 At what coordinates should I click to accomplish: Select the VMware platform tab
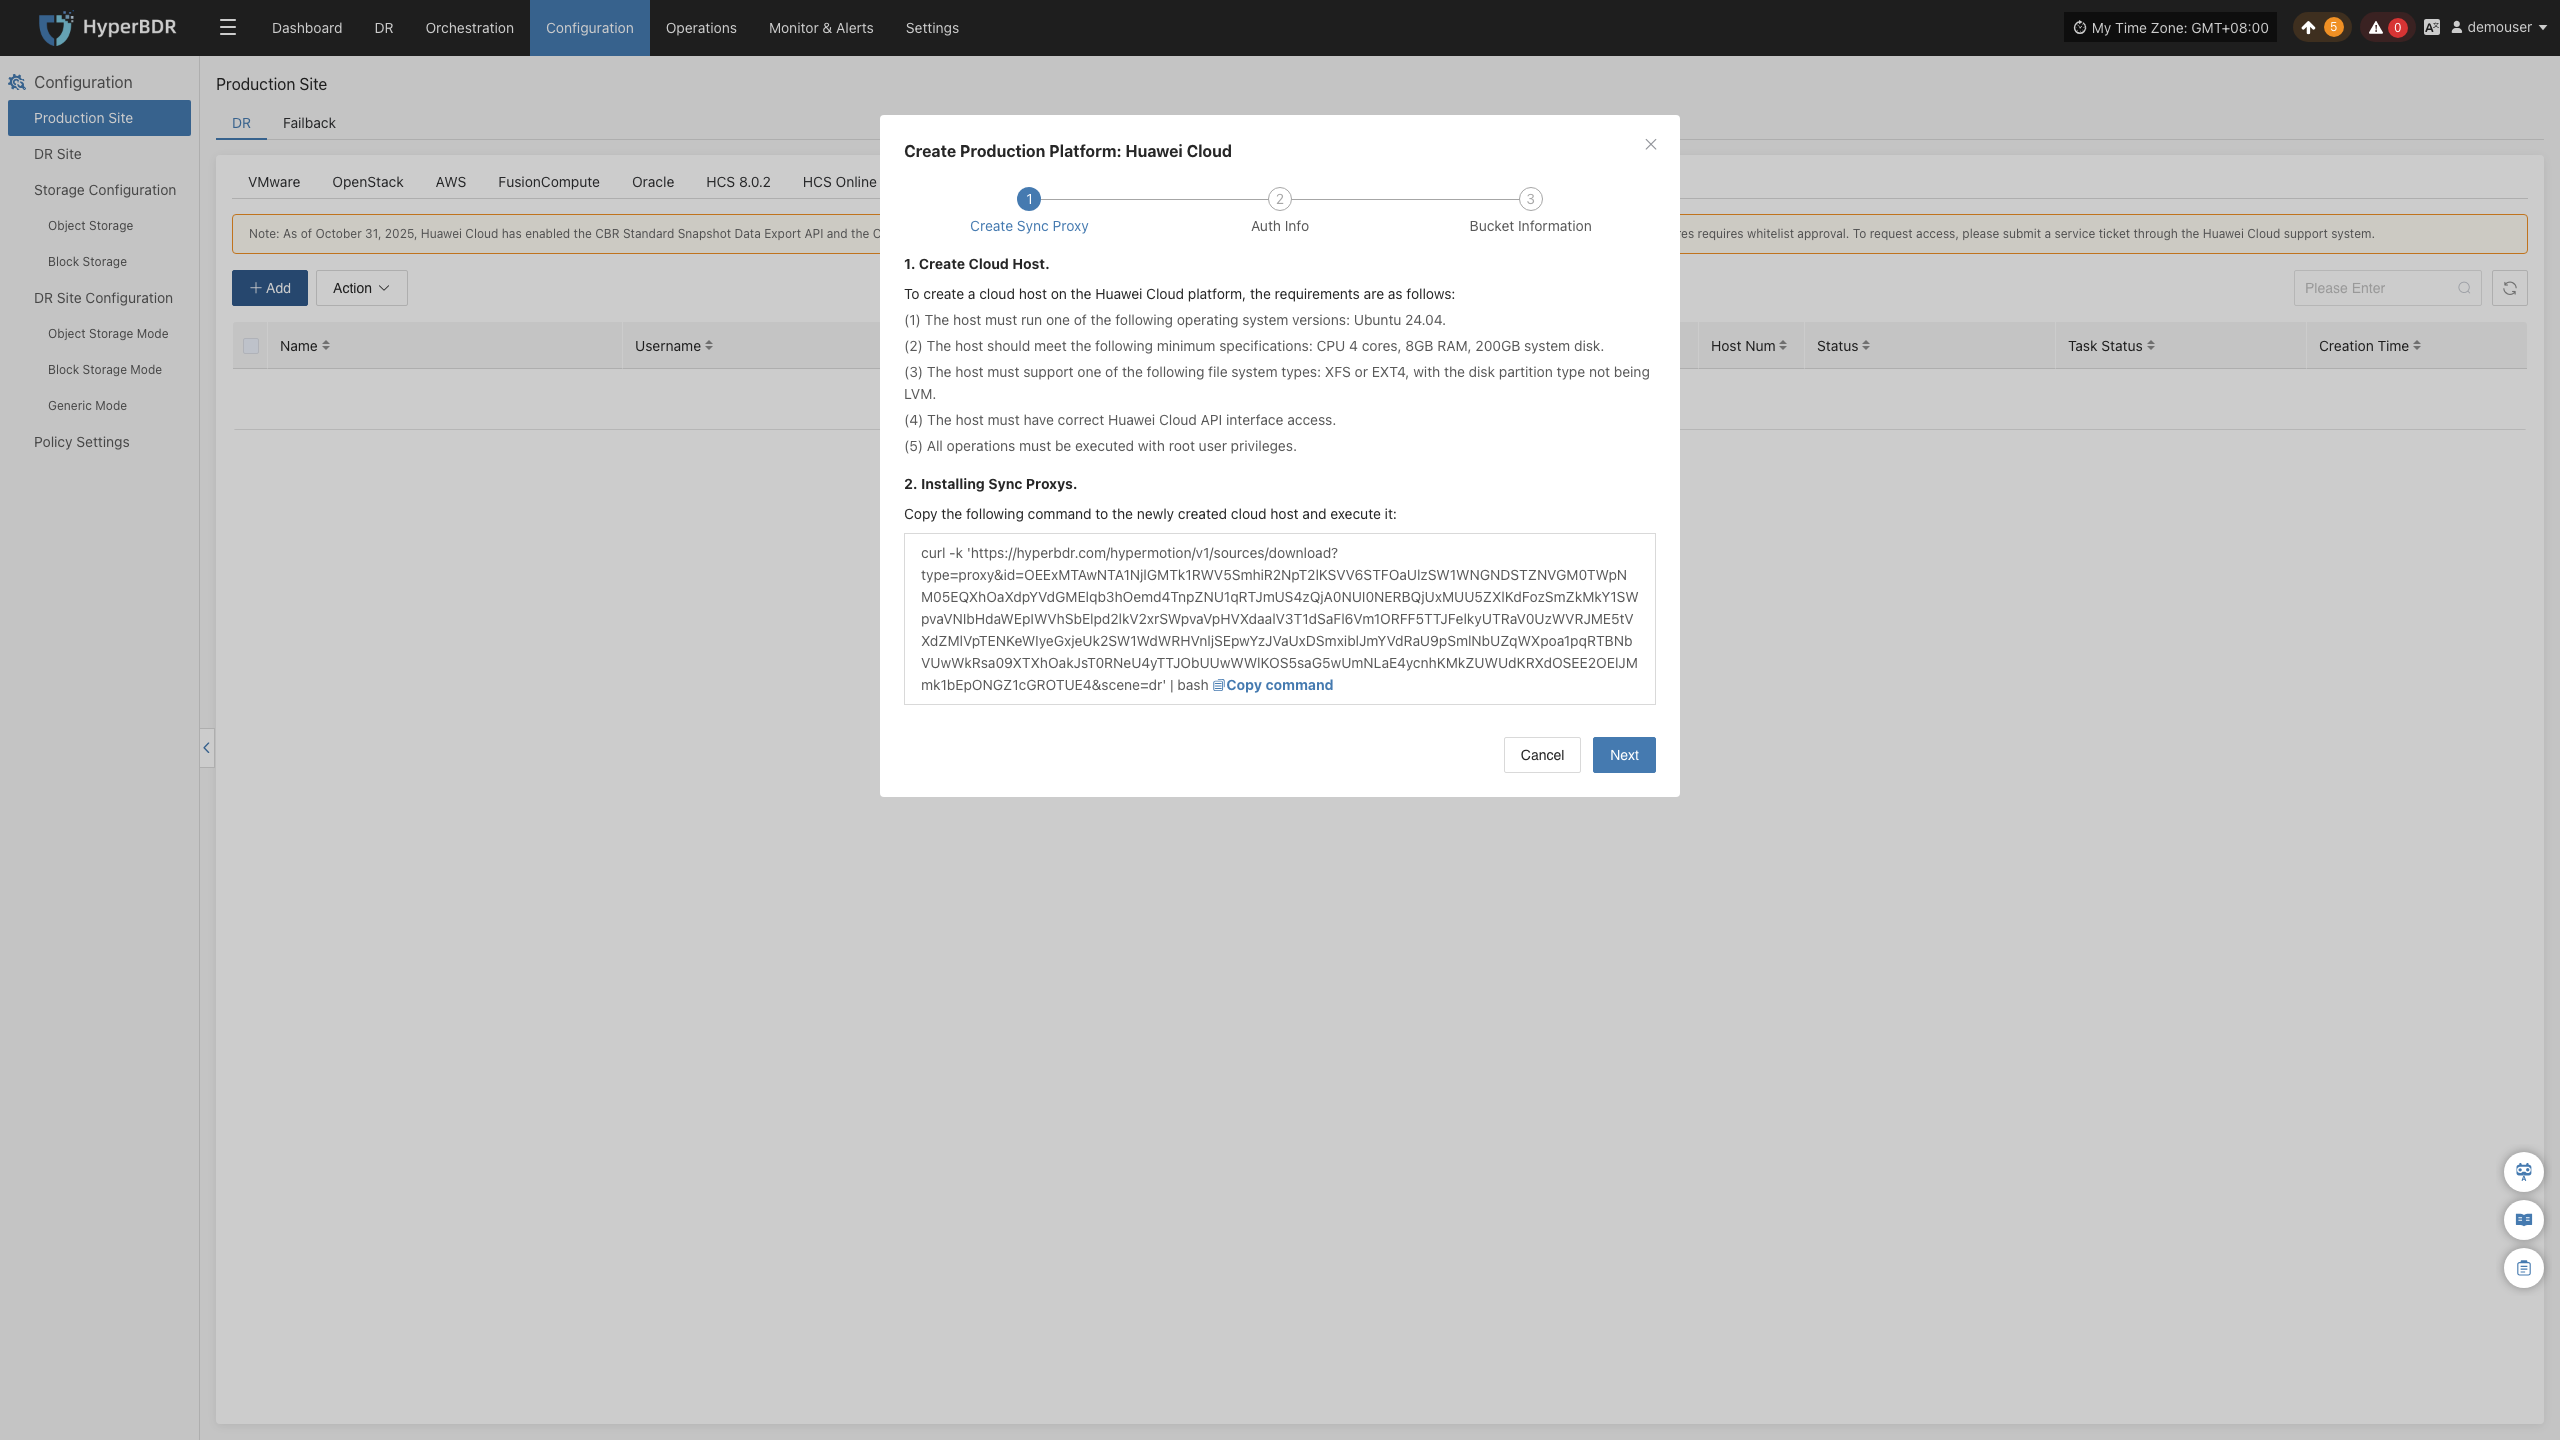[x=274, y=182]
